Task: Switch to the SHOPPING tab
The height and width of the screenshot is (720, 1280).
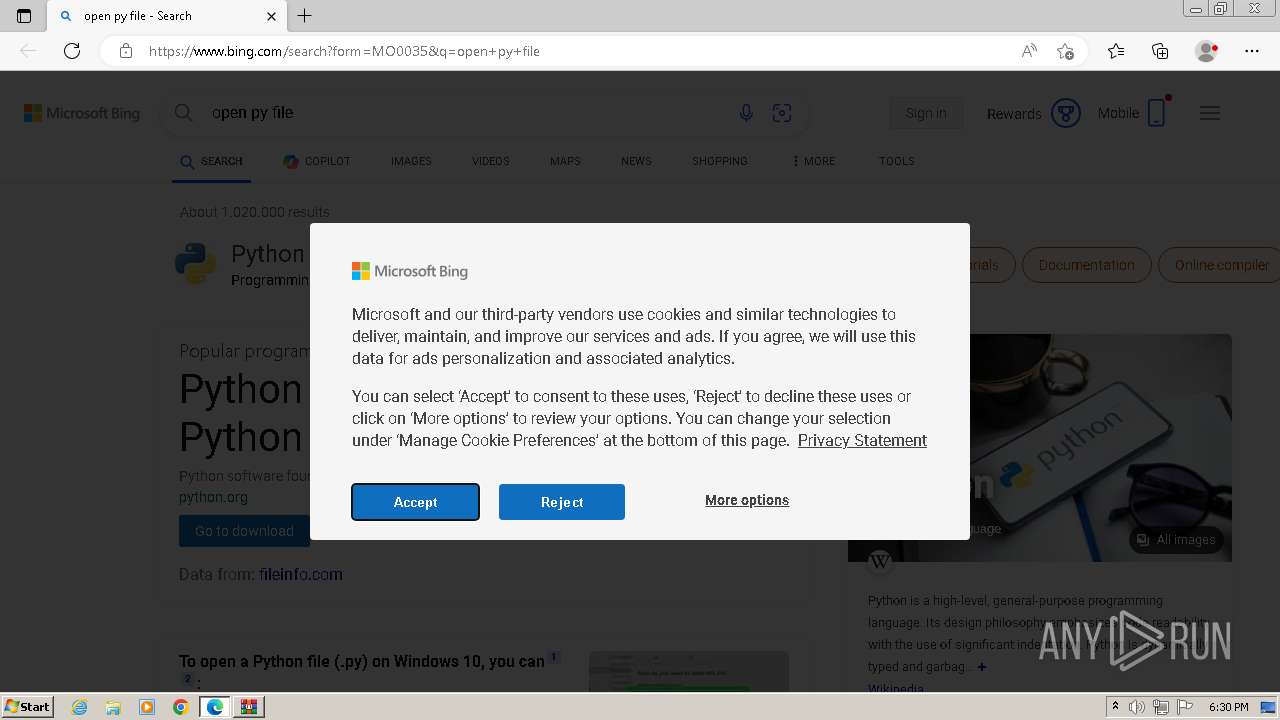Action: point(720,161)
